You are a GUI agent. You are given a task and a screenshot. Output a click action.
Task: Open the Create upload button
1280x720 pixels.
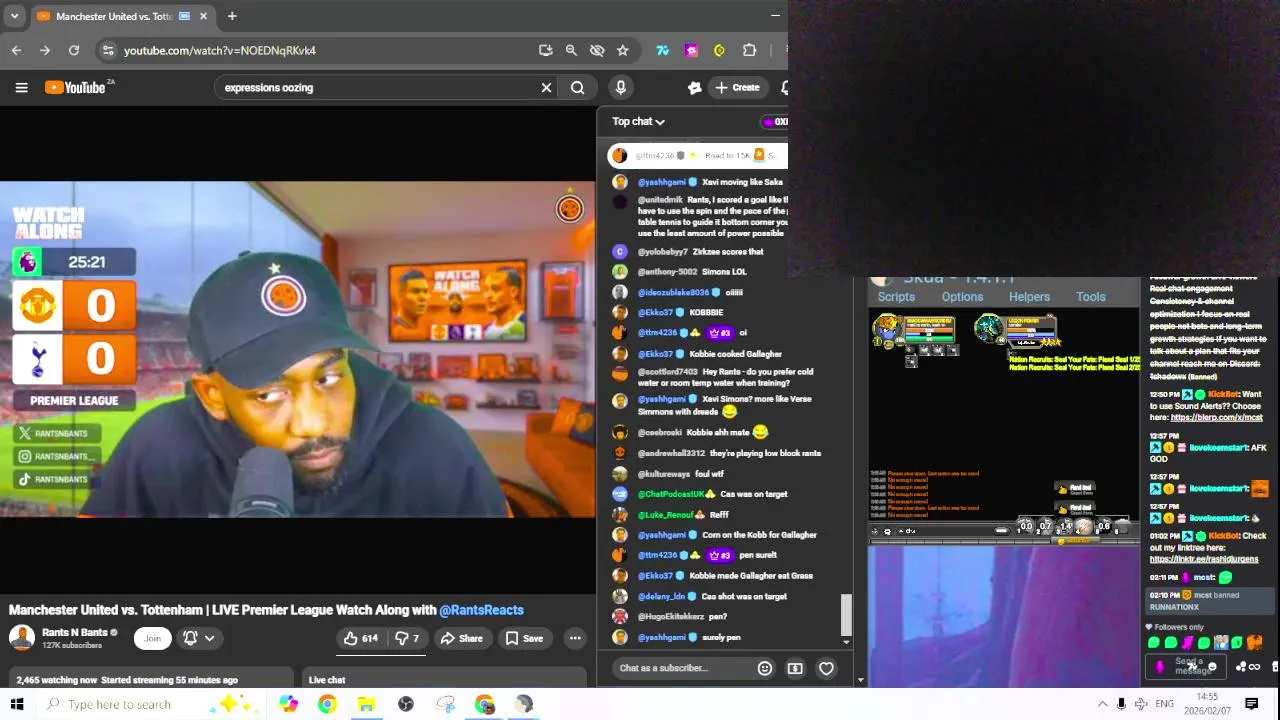(736, 87)
